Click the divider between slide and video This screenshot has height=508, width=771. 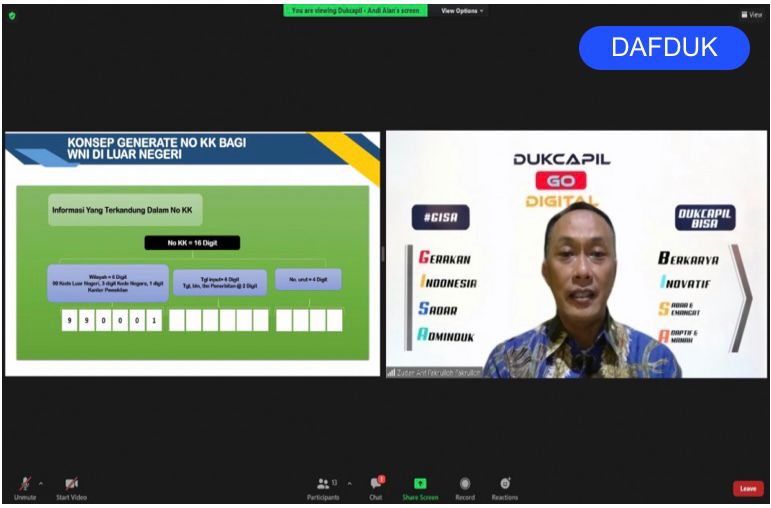pyautogui.click(x=383, y=254)
